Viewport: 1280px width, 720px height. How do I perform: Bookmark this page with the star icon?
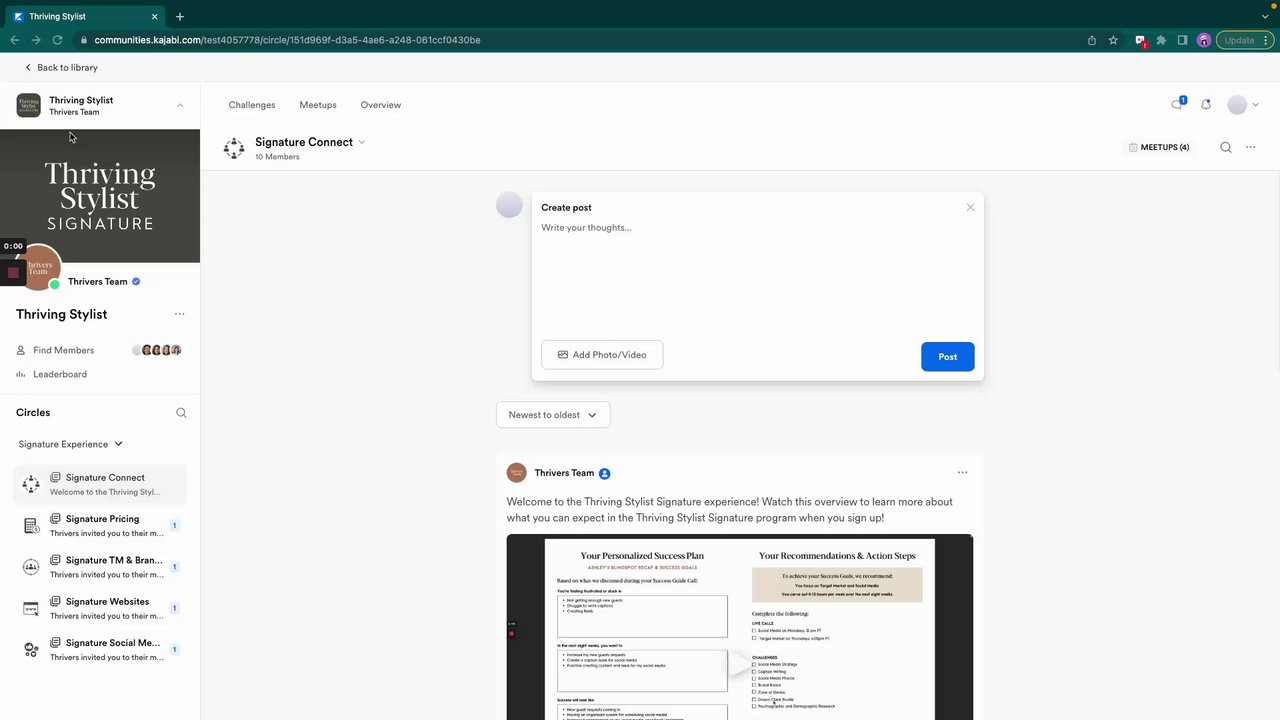click(x=1113, y=40)
